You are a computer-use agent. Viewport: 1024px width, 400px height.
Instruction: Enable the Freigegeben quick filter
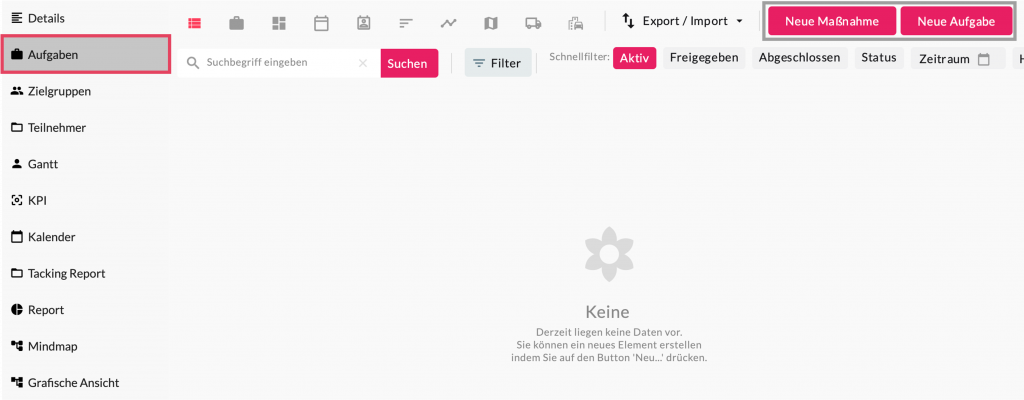[x=704, y=58]
